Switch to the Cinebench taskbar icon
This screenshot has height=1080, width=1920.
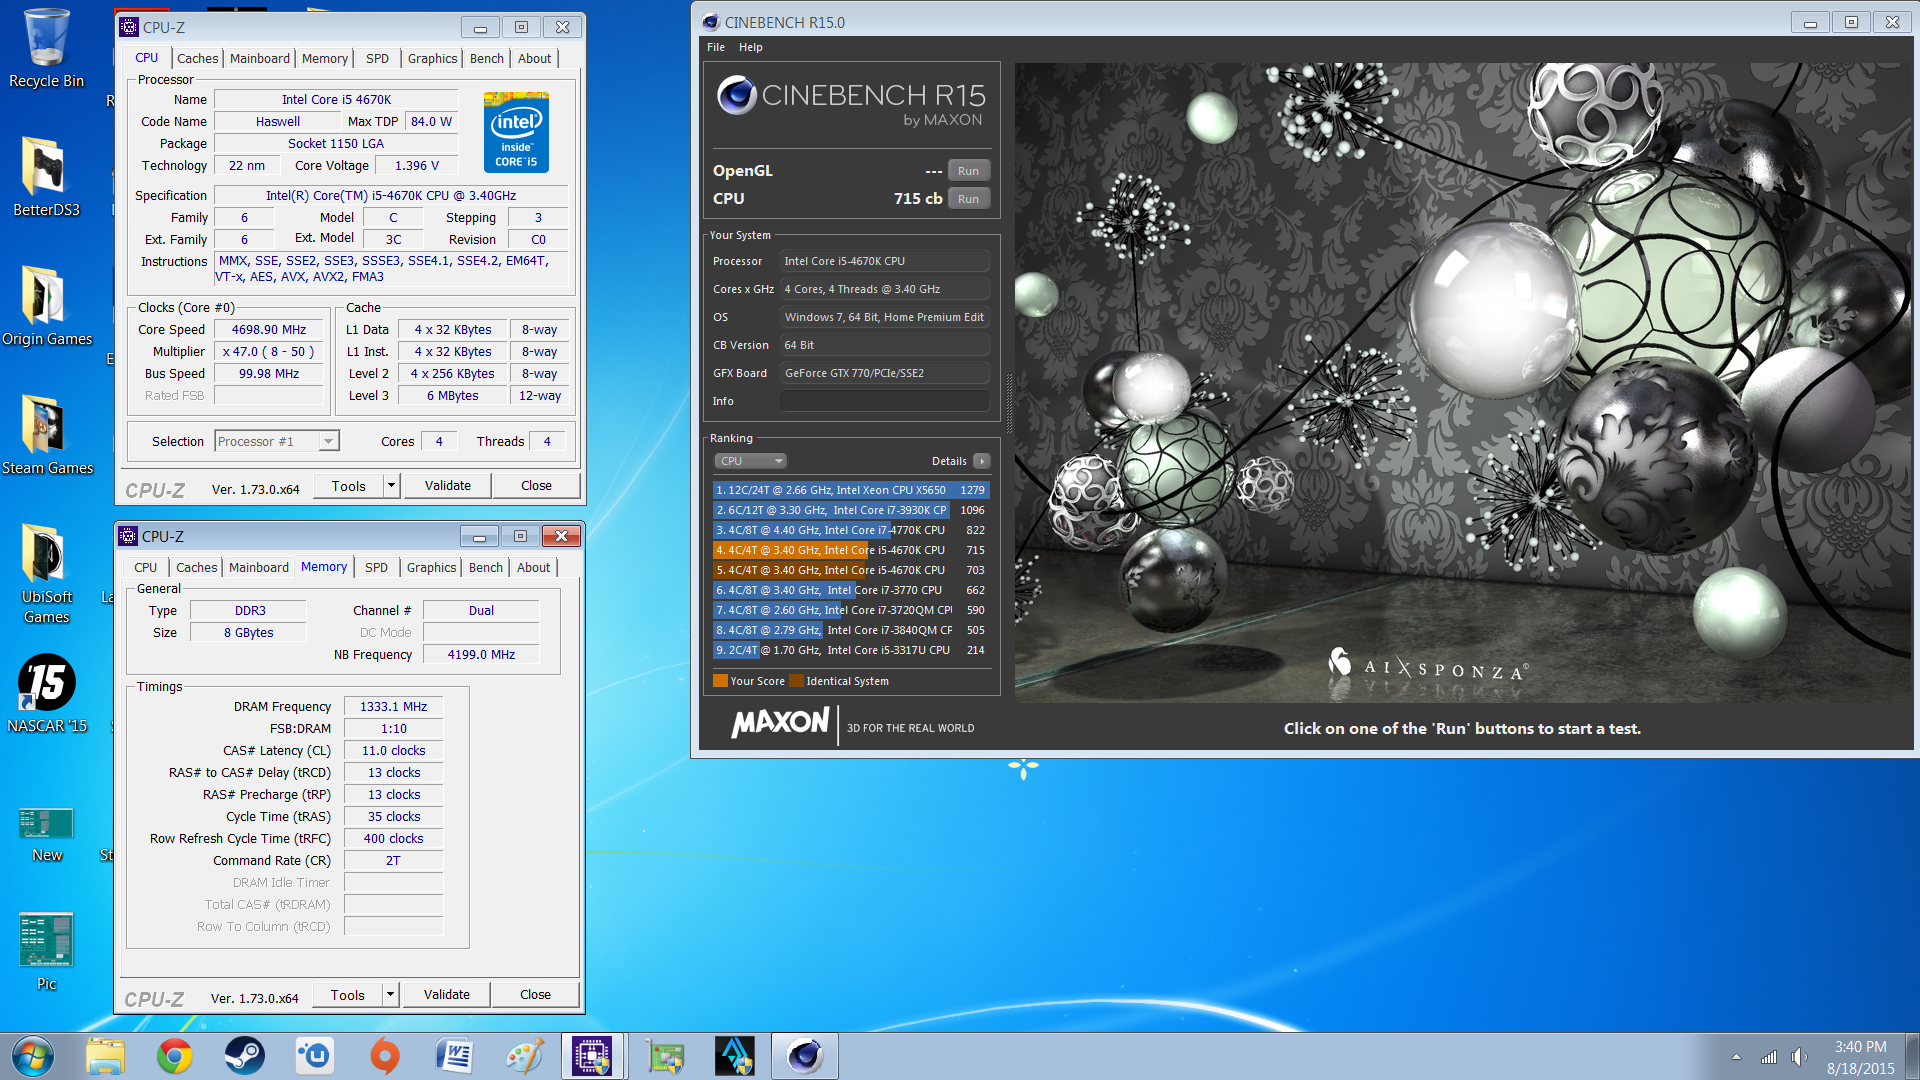[x=805, y=1056]
